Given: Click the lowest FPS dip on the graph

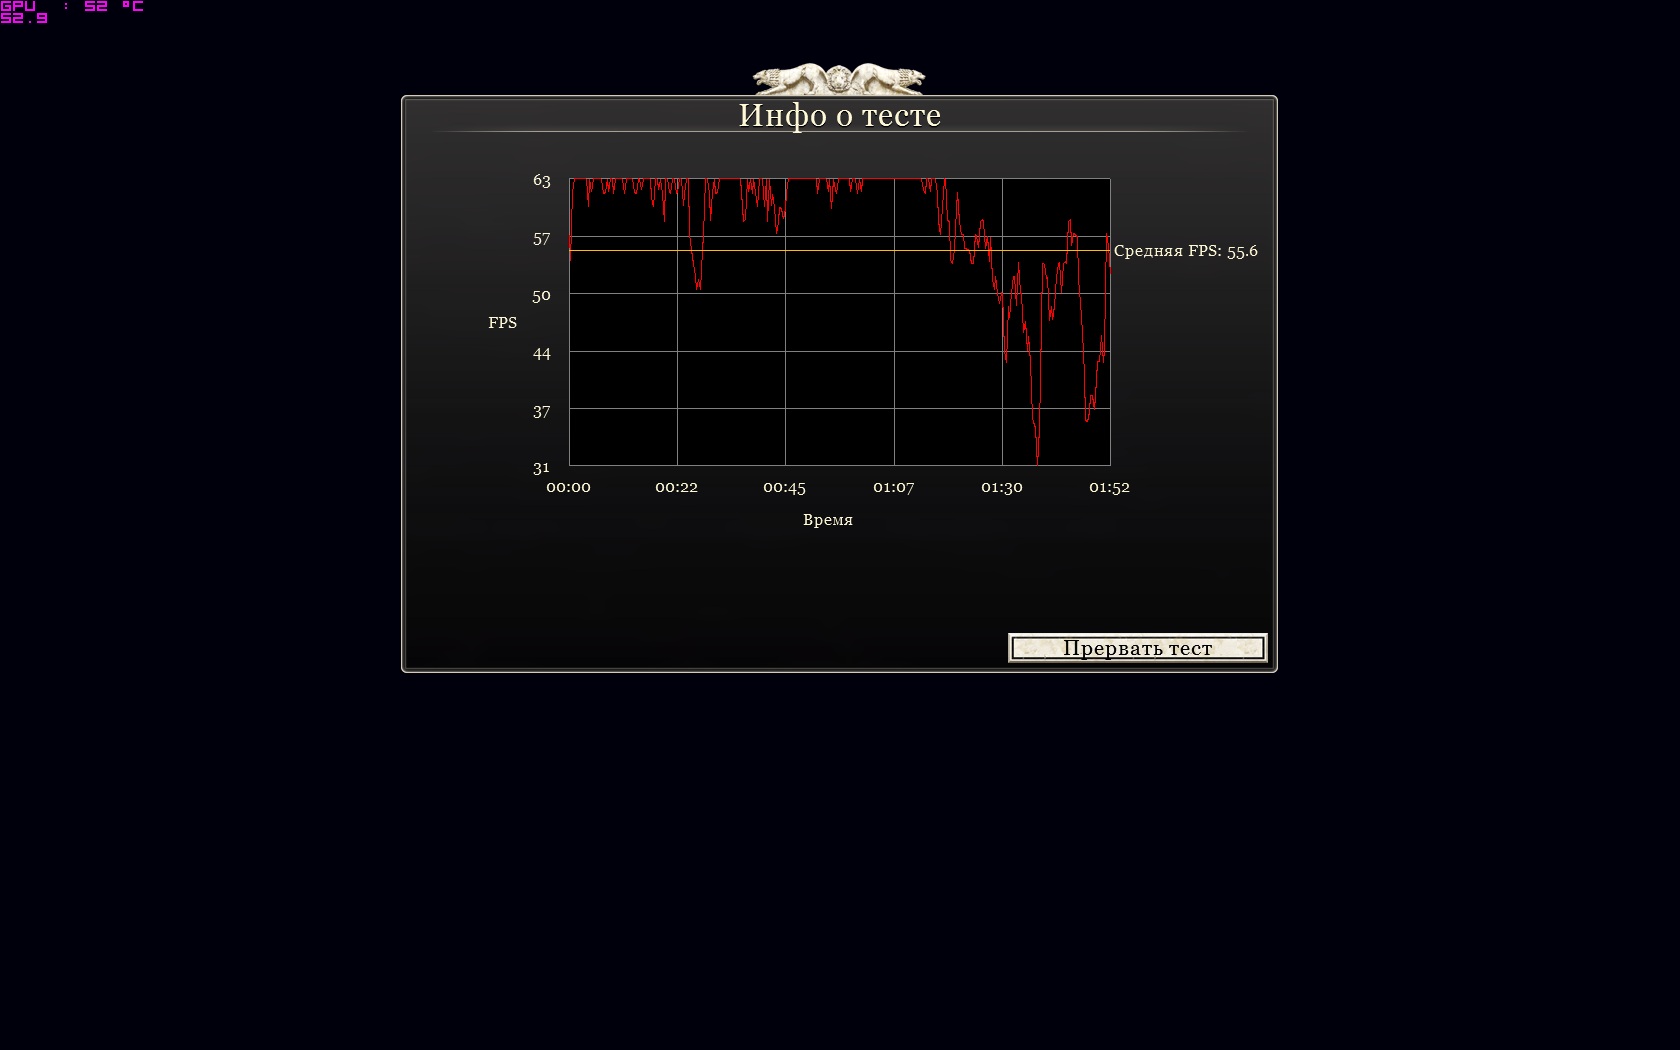Looking at the screenshot, I should 1037,460.
